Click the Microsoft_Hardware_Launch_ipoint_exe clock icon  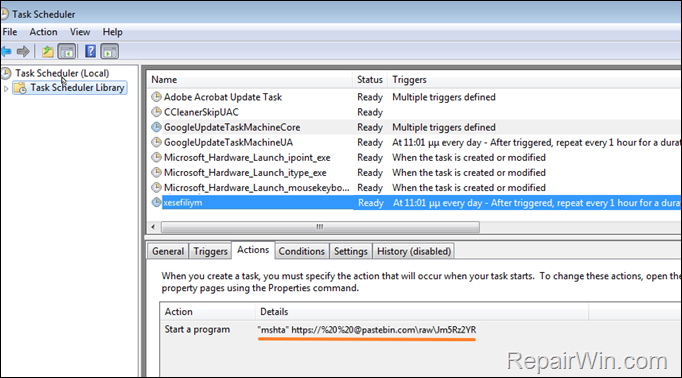(156, 157)
